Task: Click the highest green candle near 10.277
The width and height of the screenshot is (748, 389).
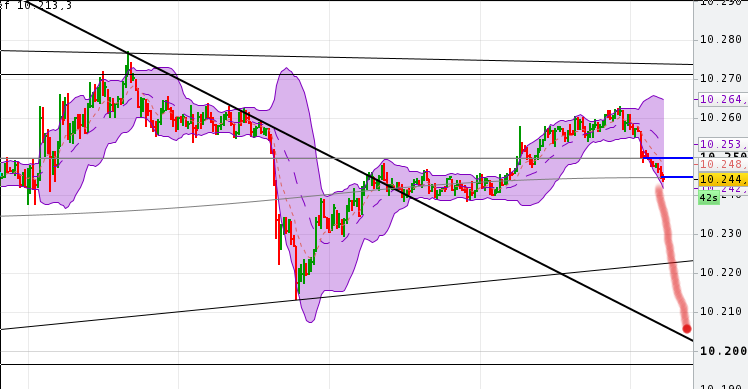Action: pyautogui.click(x=128, y=64)
